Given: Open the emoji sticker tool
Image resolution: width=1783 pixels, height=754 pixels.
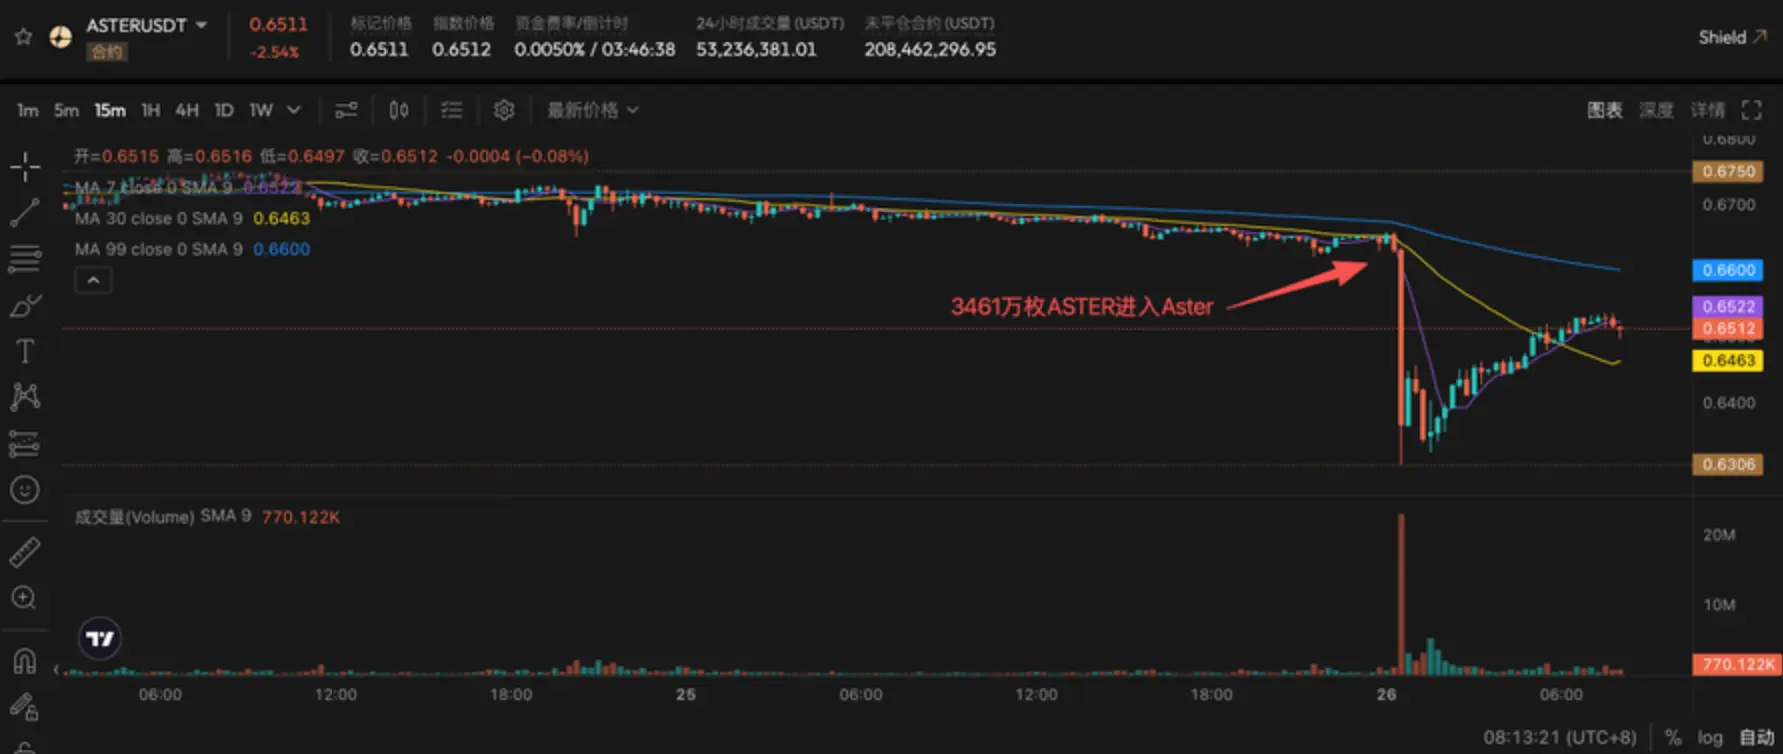Looking at the screenshot, I should [x=25, y=489].
